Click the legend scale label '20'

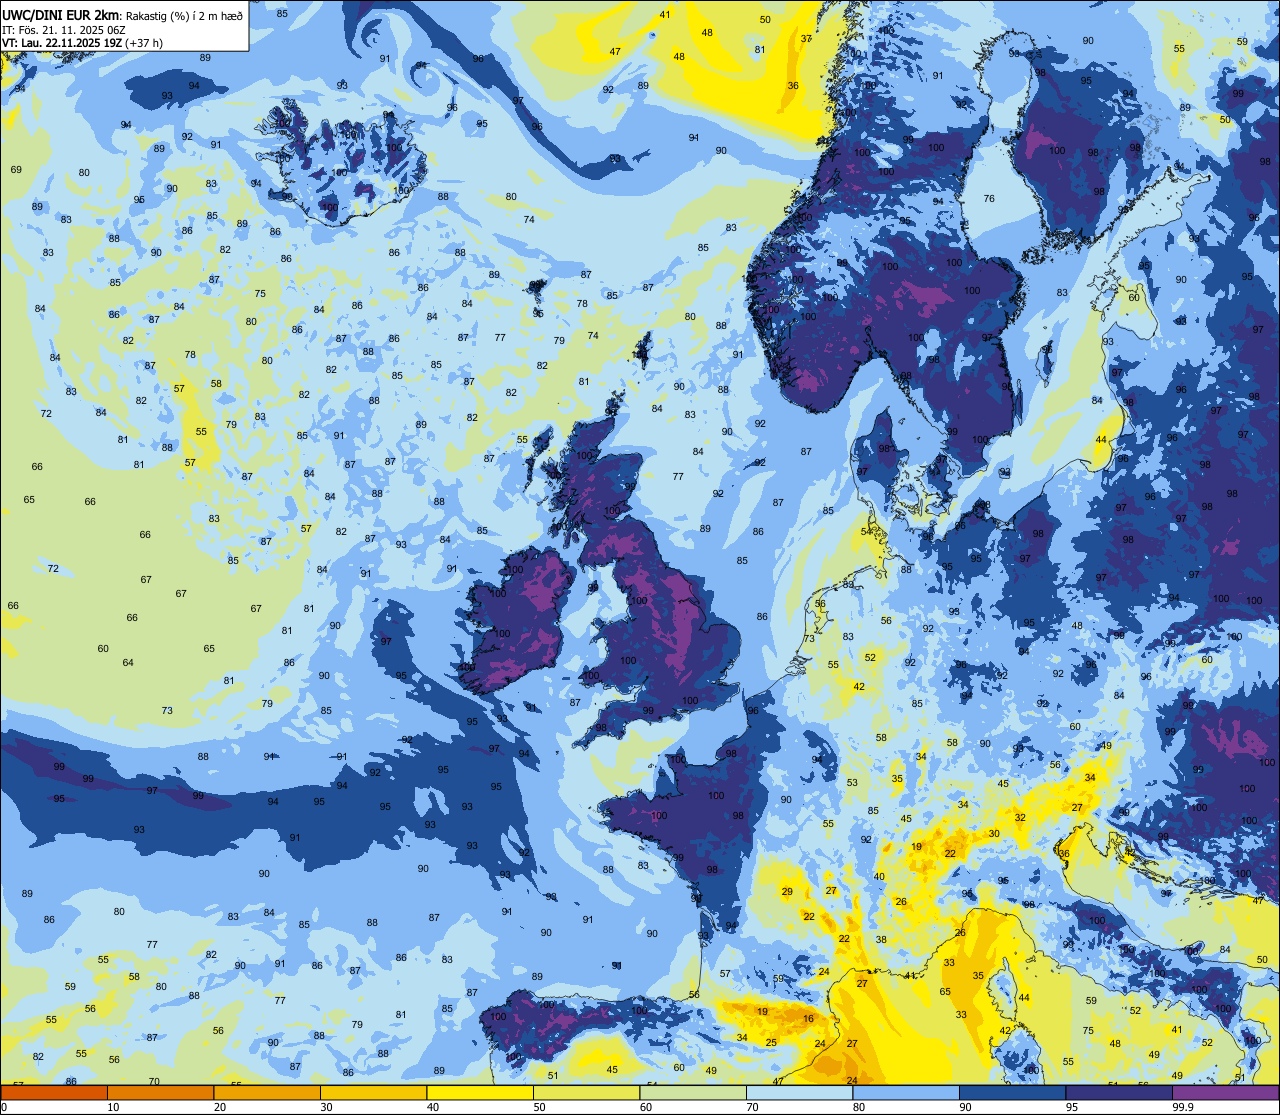click(x=220, y=1107)
